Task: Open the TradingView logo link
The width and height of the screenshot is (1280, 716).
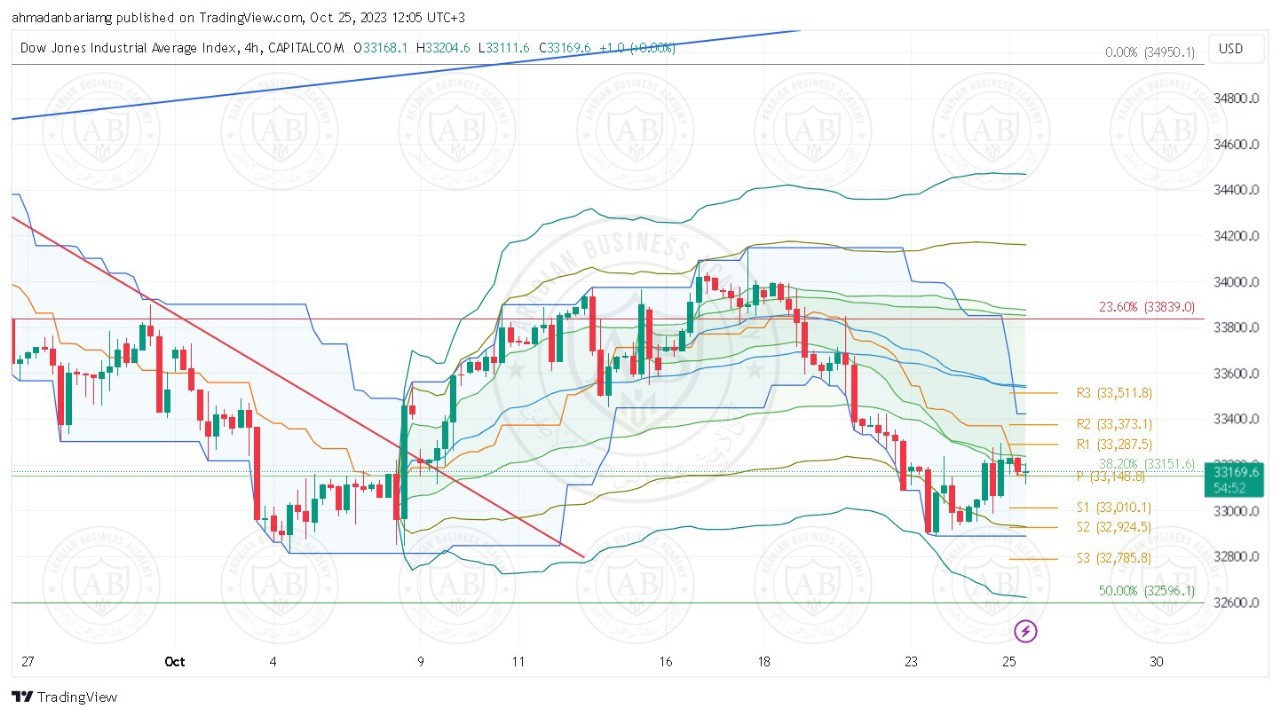Action: click(x=65, y=697)
